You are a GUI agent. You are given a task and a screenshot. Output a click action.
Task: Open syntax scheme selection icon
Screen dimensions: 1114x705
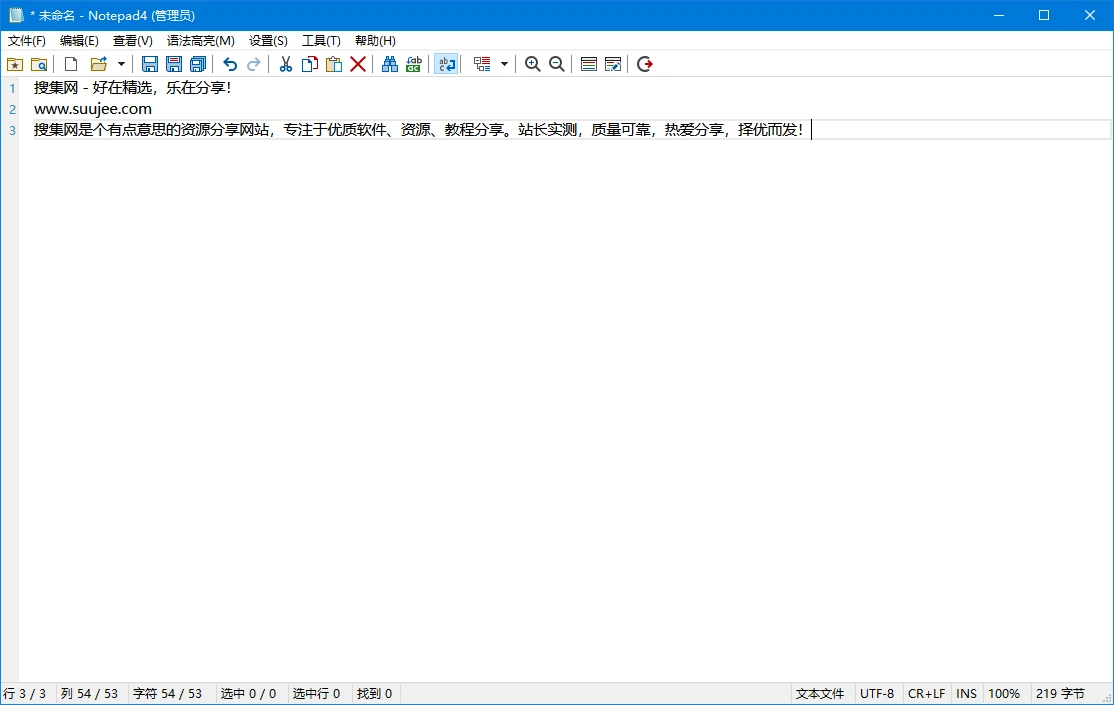tap(588, 65)
